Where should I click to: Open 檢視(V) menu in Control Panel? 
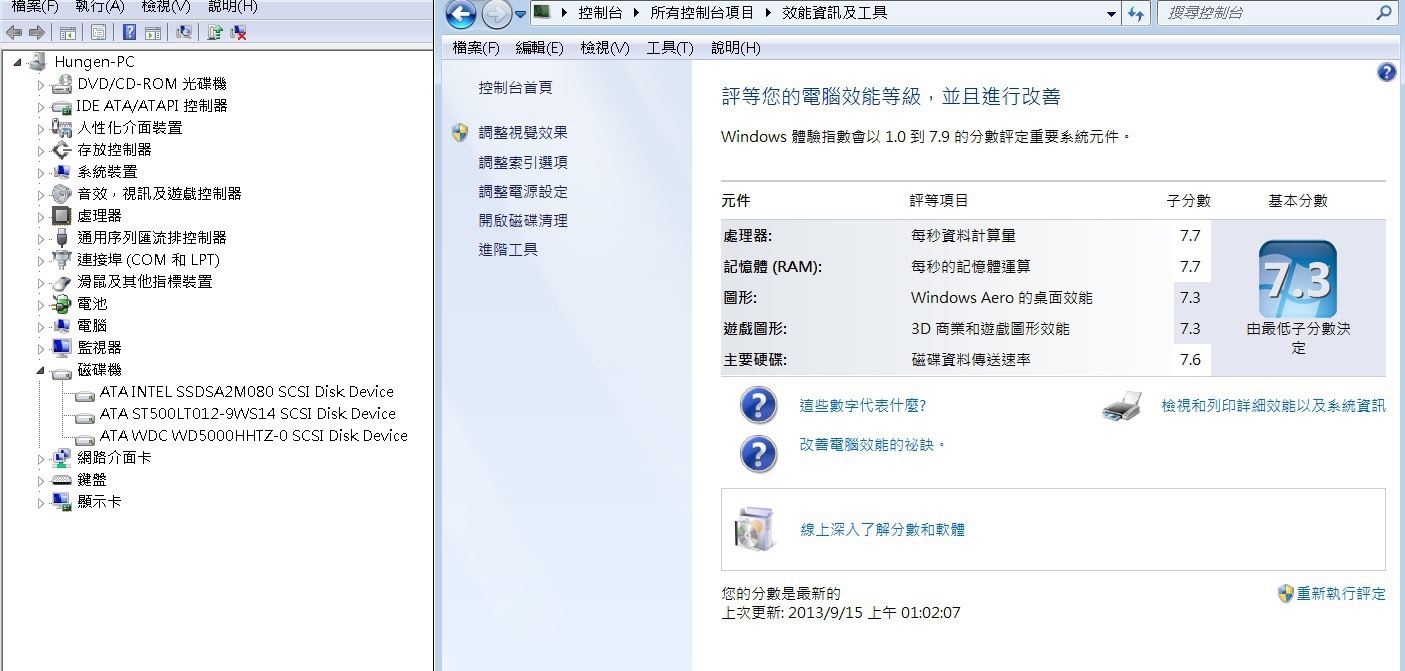point(605,48)
